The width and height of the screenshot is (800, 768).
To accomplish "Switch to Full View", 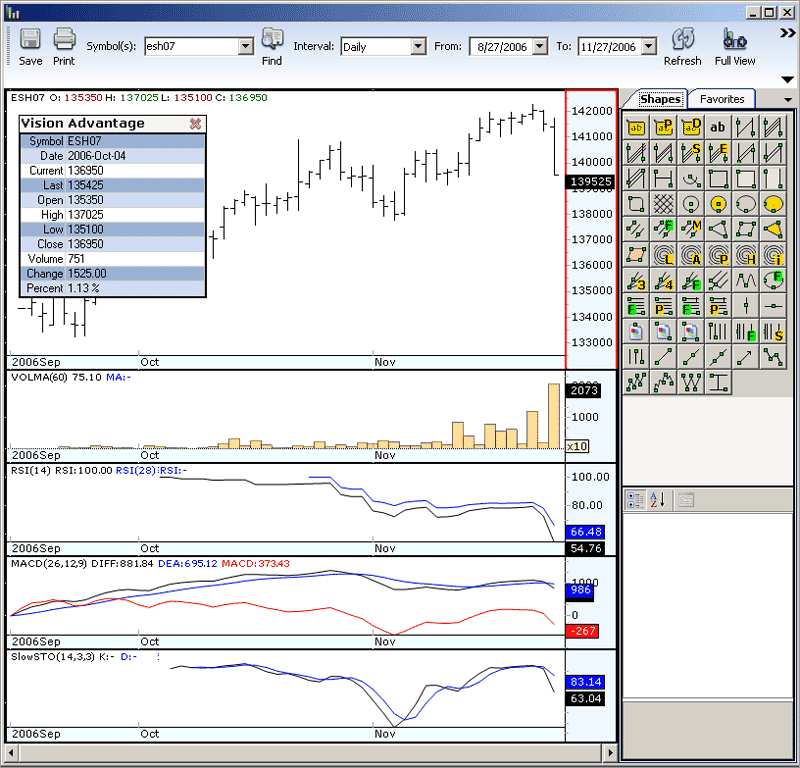I will (x=735, y=47).
